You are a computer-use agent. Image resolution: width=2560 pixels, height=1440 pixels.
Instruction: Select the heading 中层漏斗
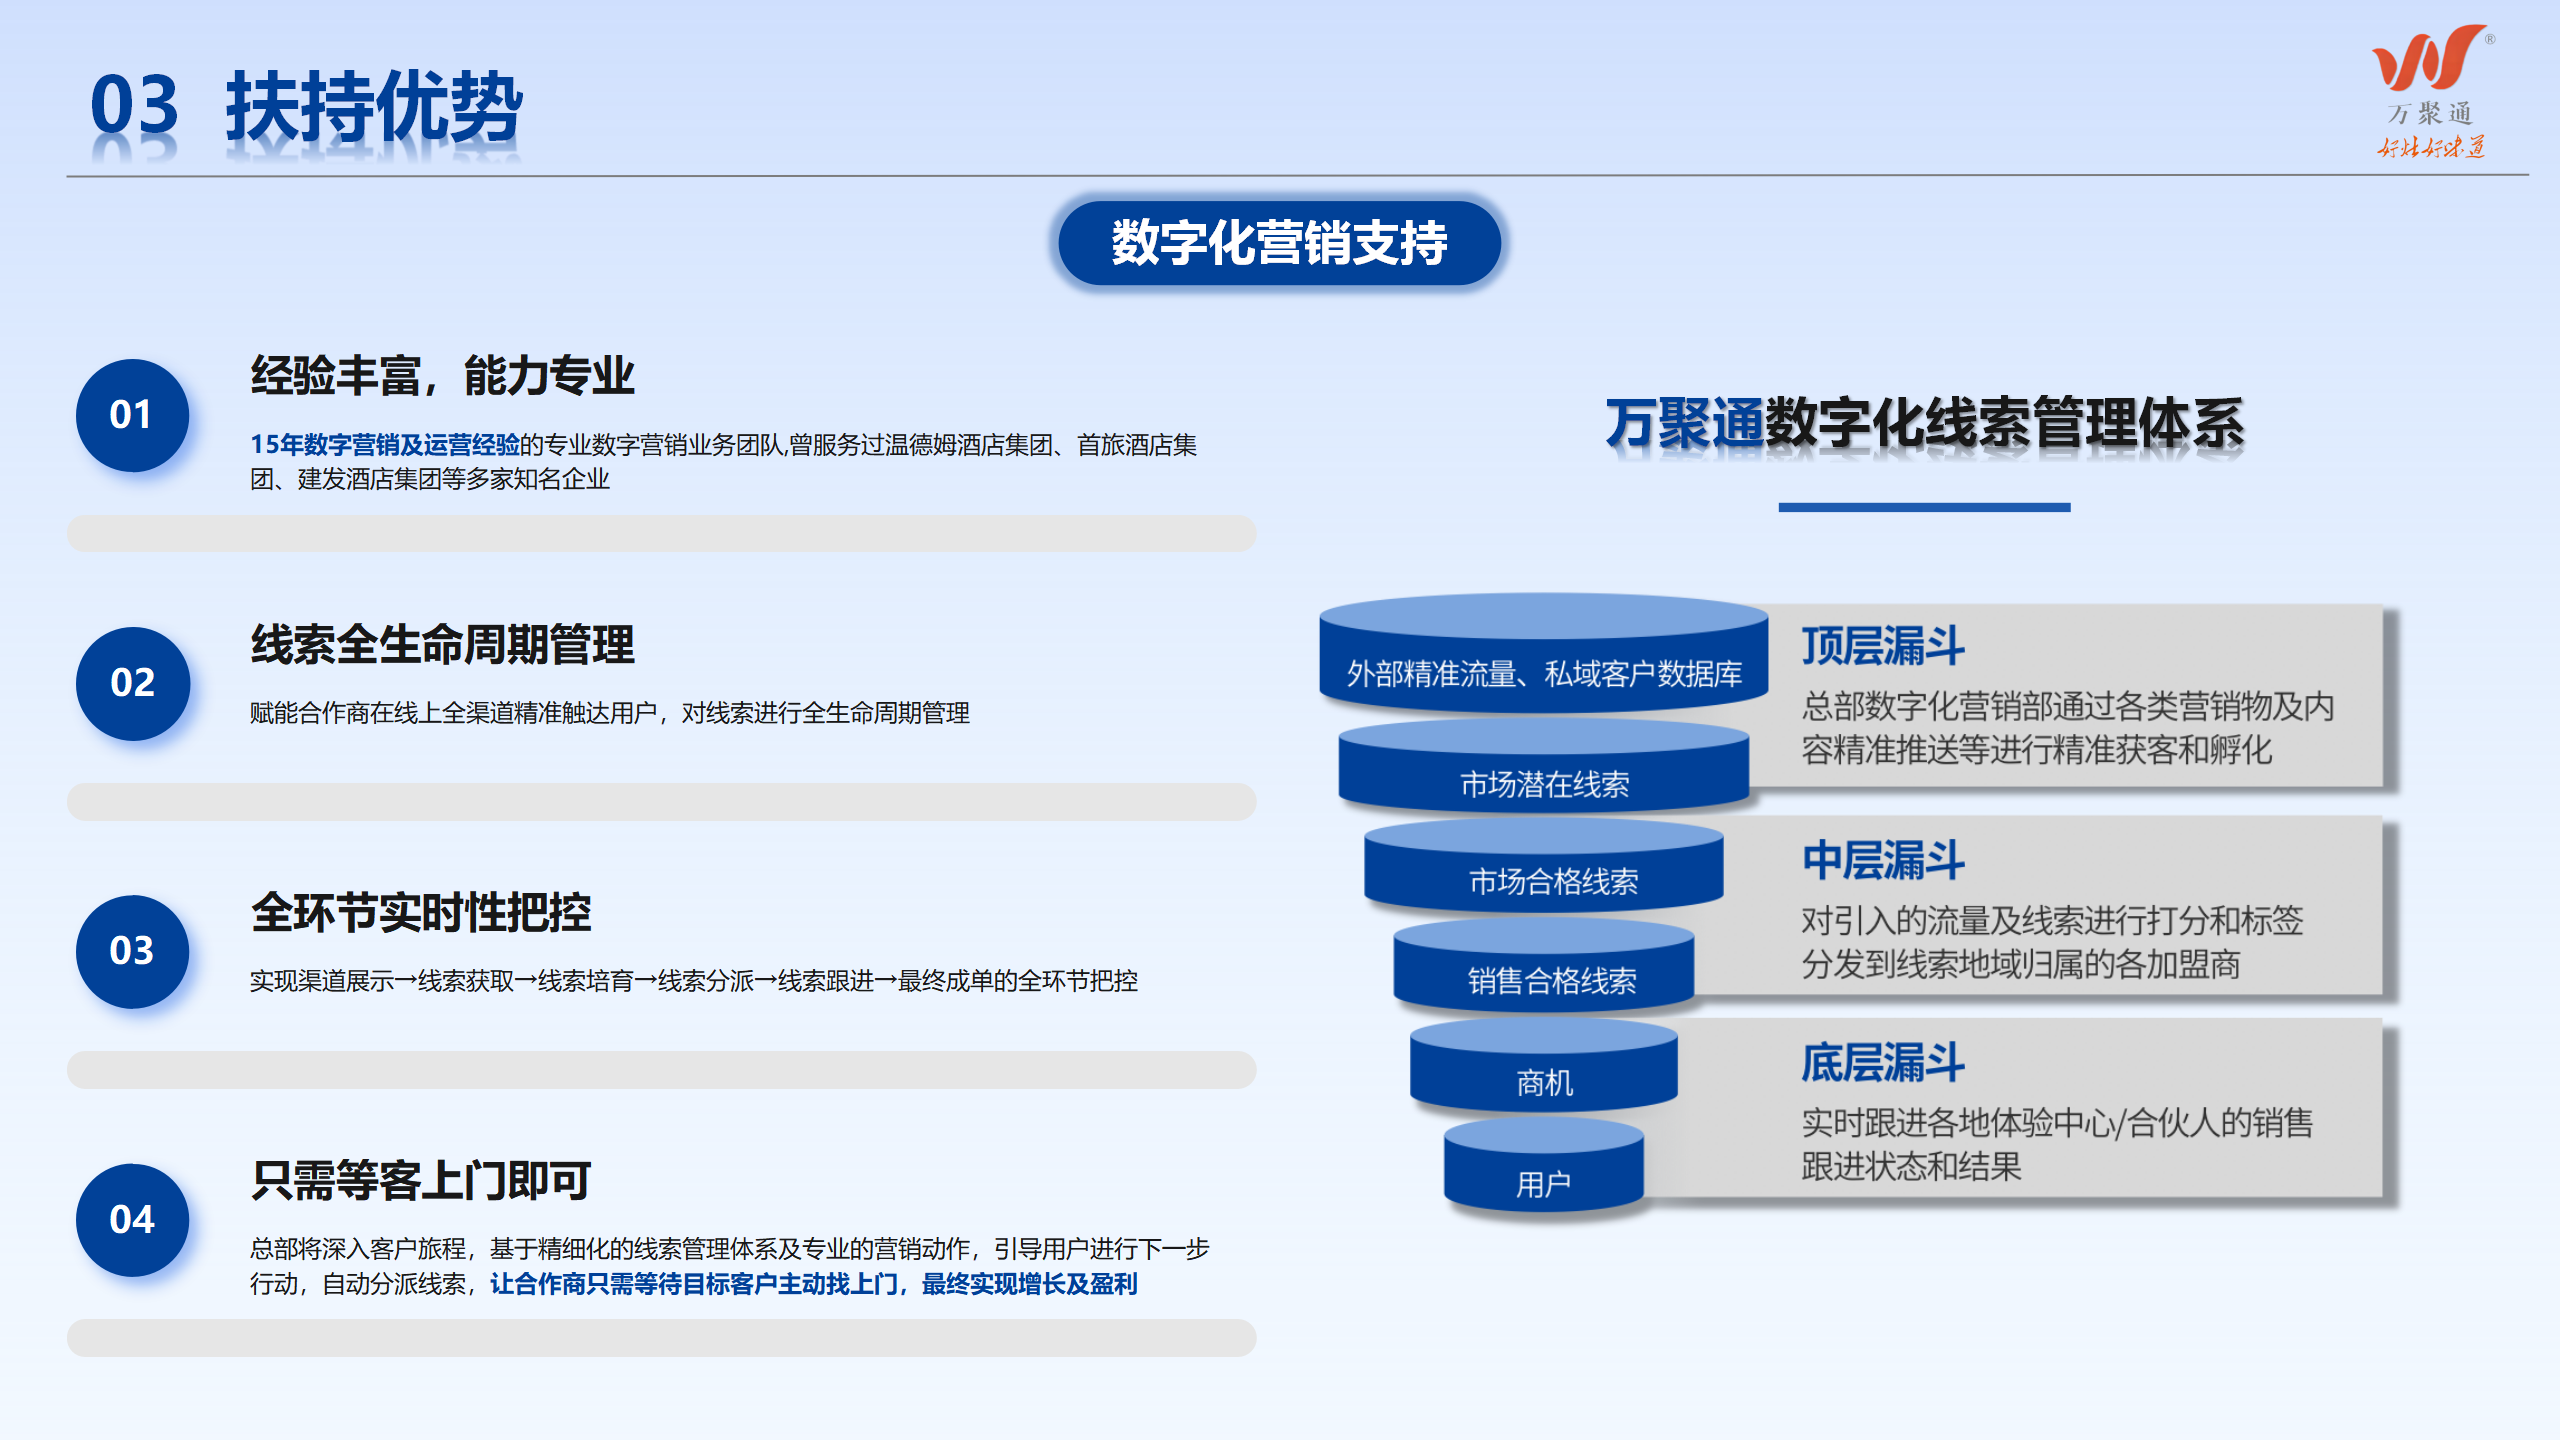click(x=1883, y=860)
